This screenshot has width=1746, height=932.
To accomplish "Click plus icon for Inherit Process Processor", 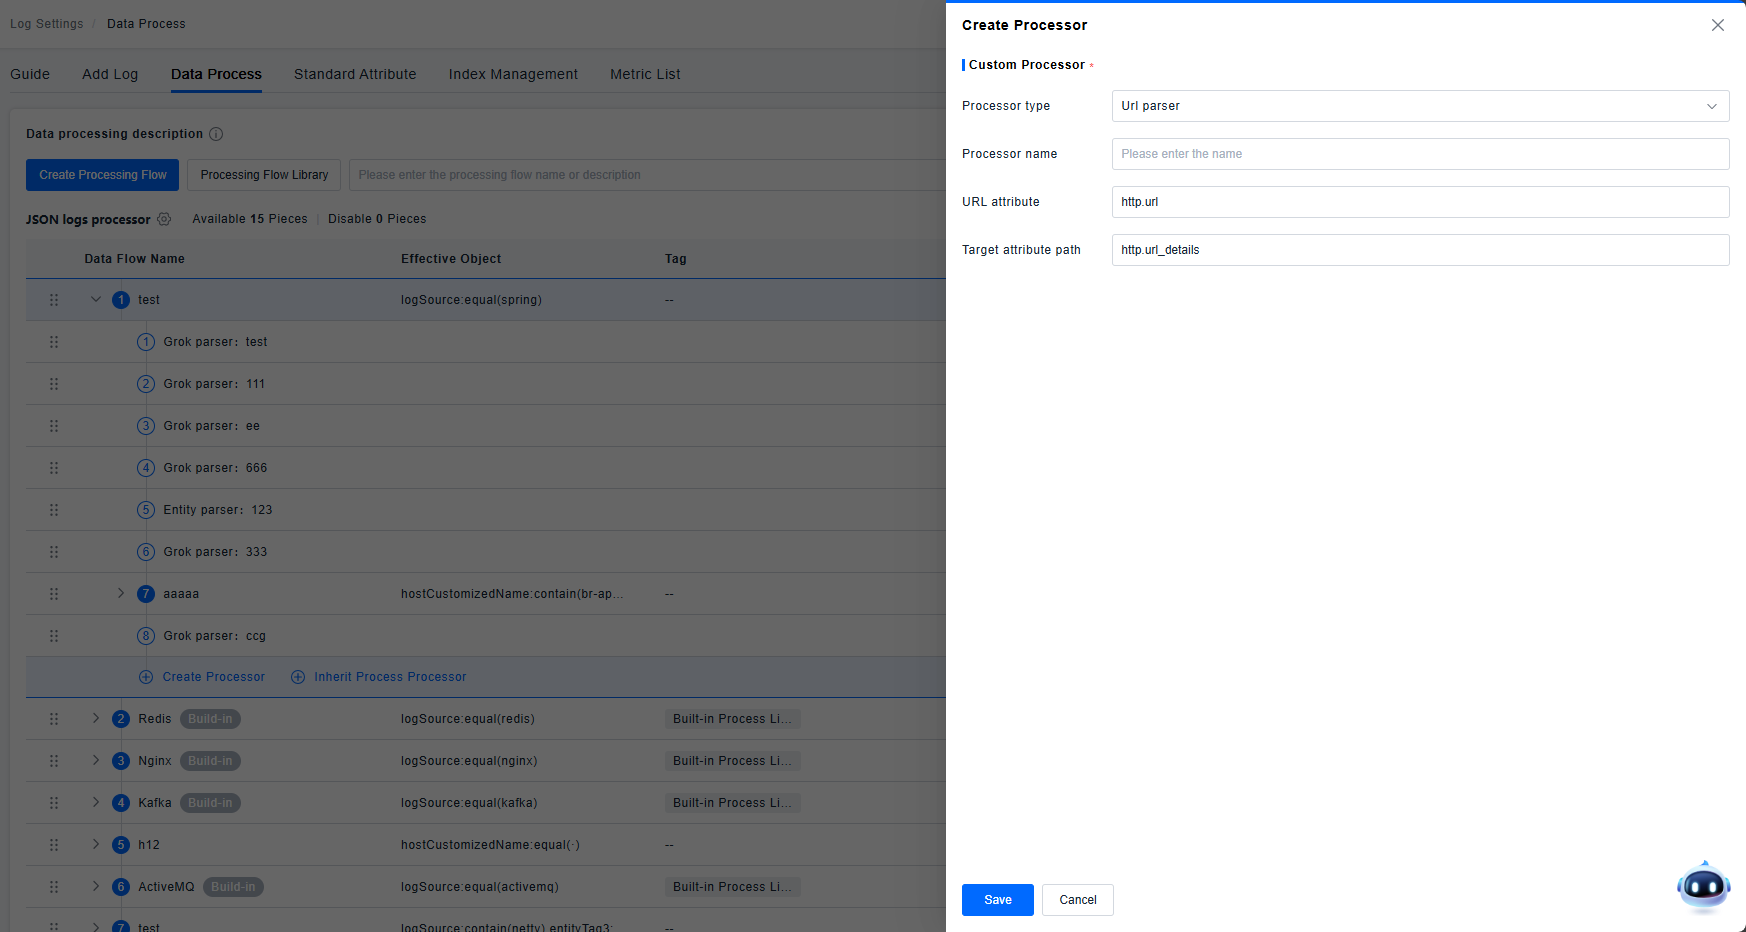I will tap(298, 677).
